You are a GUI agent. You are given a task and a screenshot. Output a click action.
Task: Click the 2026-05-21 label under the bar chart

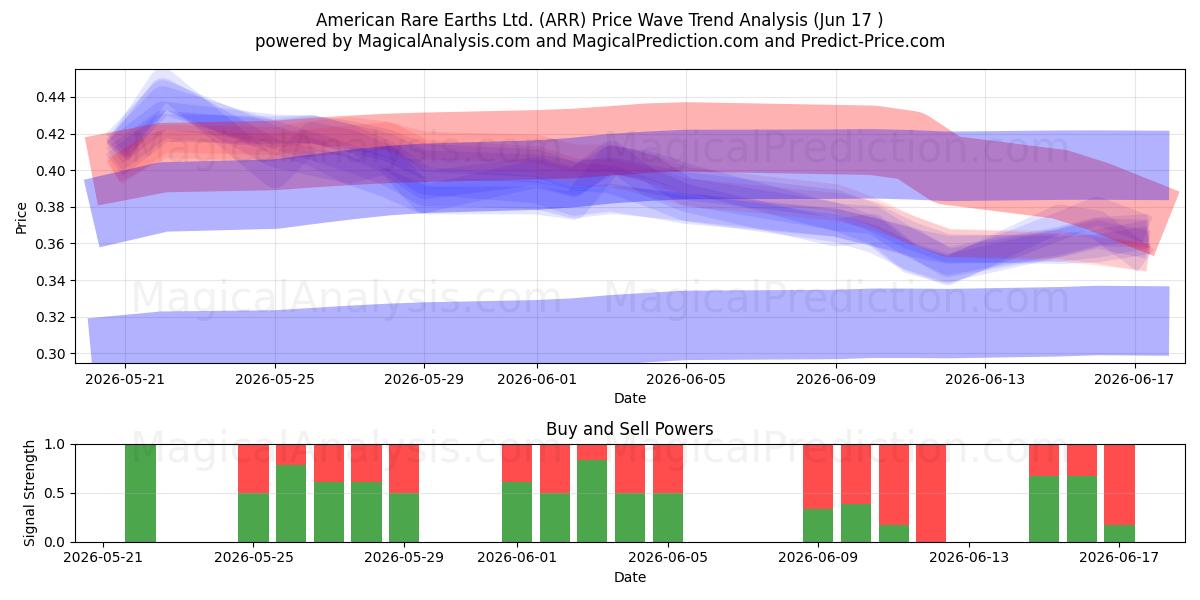(x=103, y=558)
